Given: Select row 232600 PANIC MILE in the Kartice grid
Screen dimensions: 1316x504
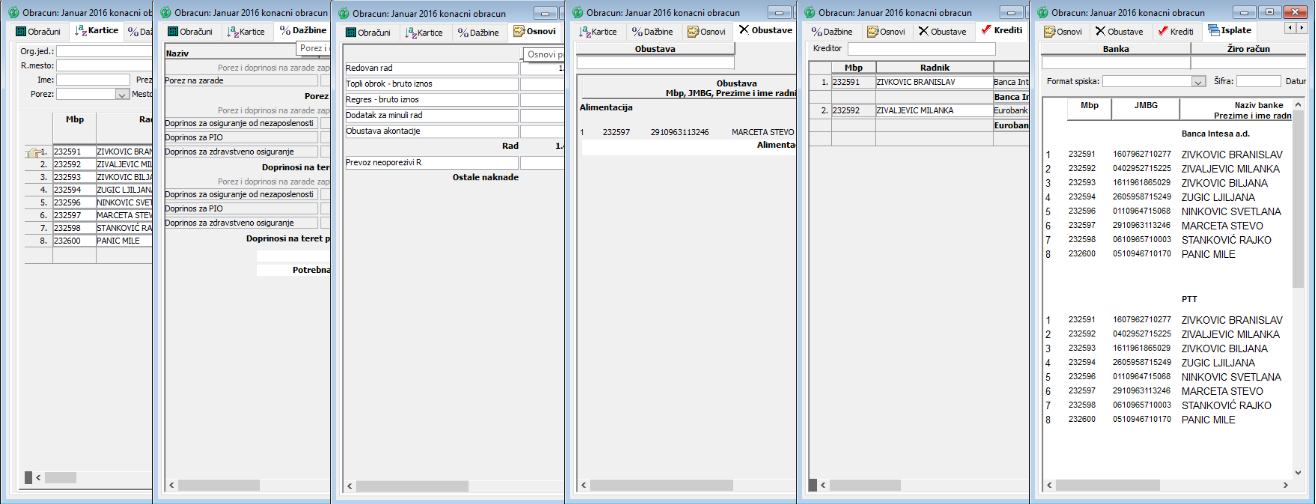Looking at the screenshot, I should [x=88, y=240].
